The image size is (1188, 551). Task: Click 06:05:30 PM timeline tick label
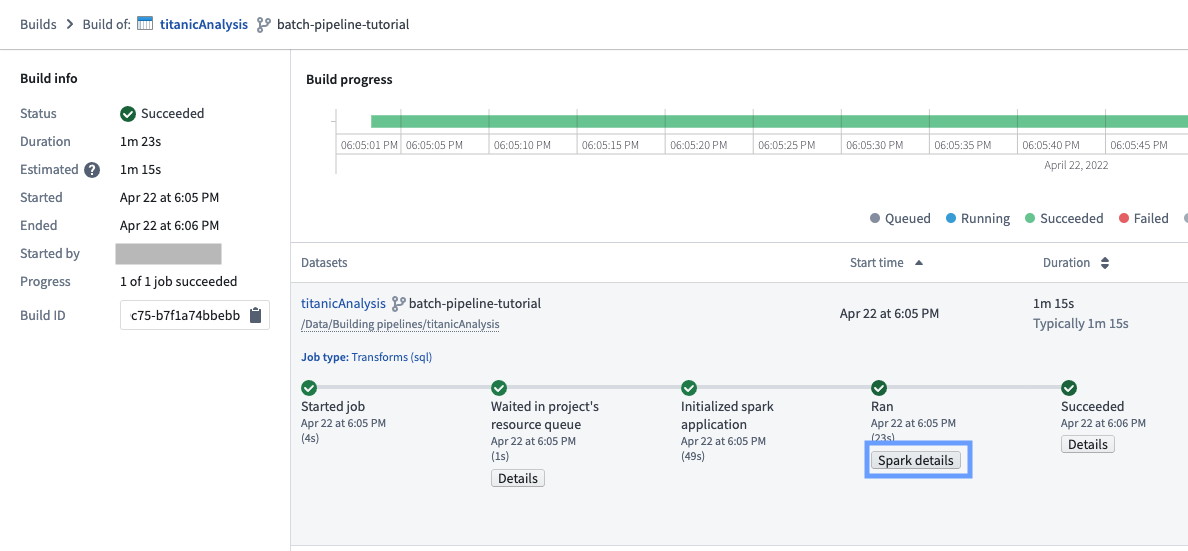point(875,145)
